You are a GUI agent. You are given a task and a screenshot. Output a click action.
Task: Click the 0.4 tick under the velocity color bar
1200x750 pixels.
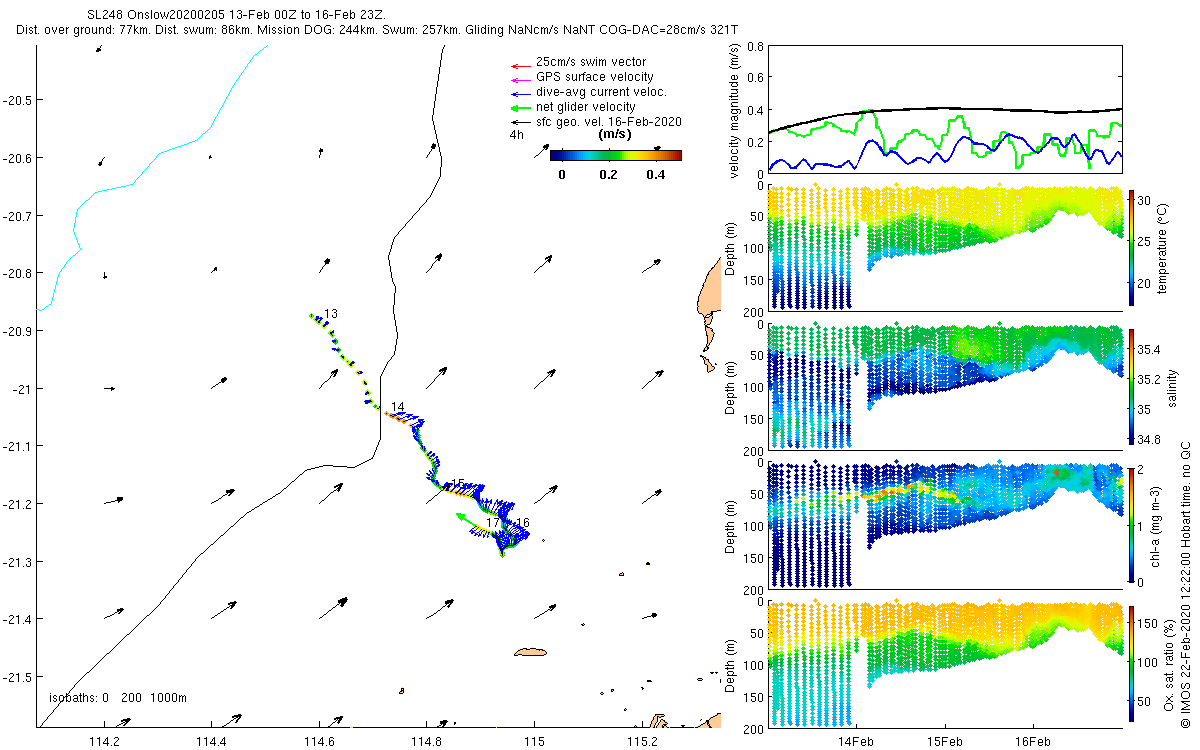[655, 175]
